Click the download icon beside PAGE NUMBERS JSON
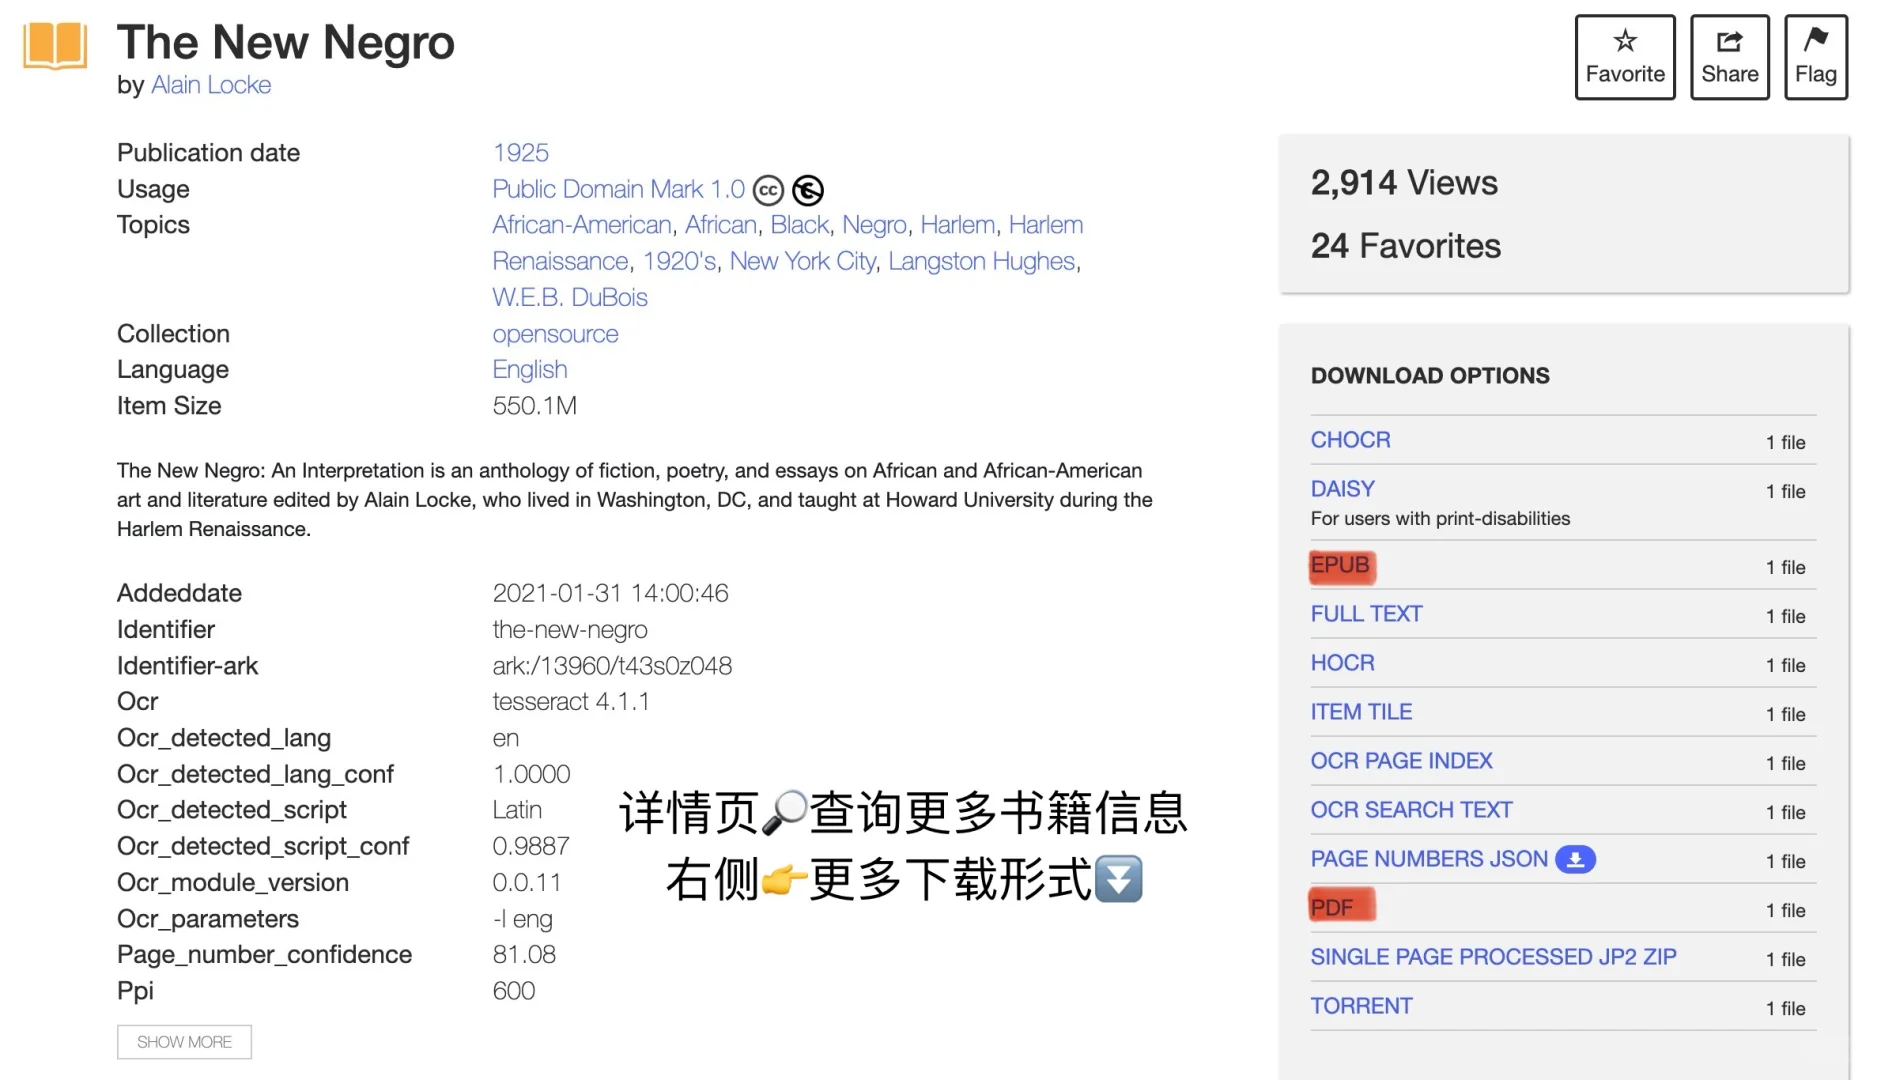 point(1575,859)
